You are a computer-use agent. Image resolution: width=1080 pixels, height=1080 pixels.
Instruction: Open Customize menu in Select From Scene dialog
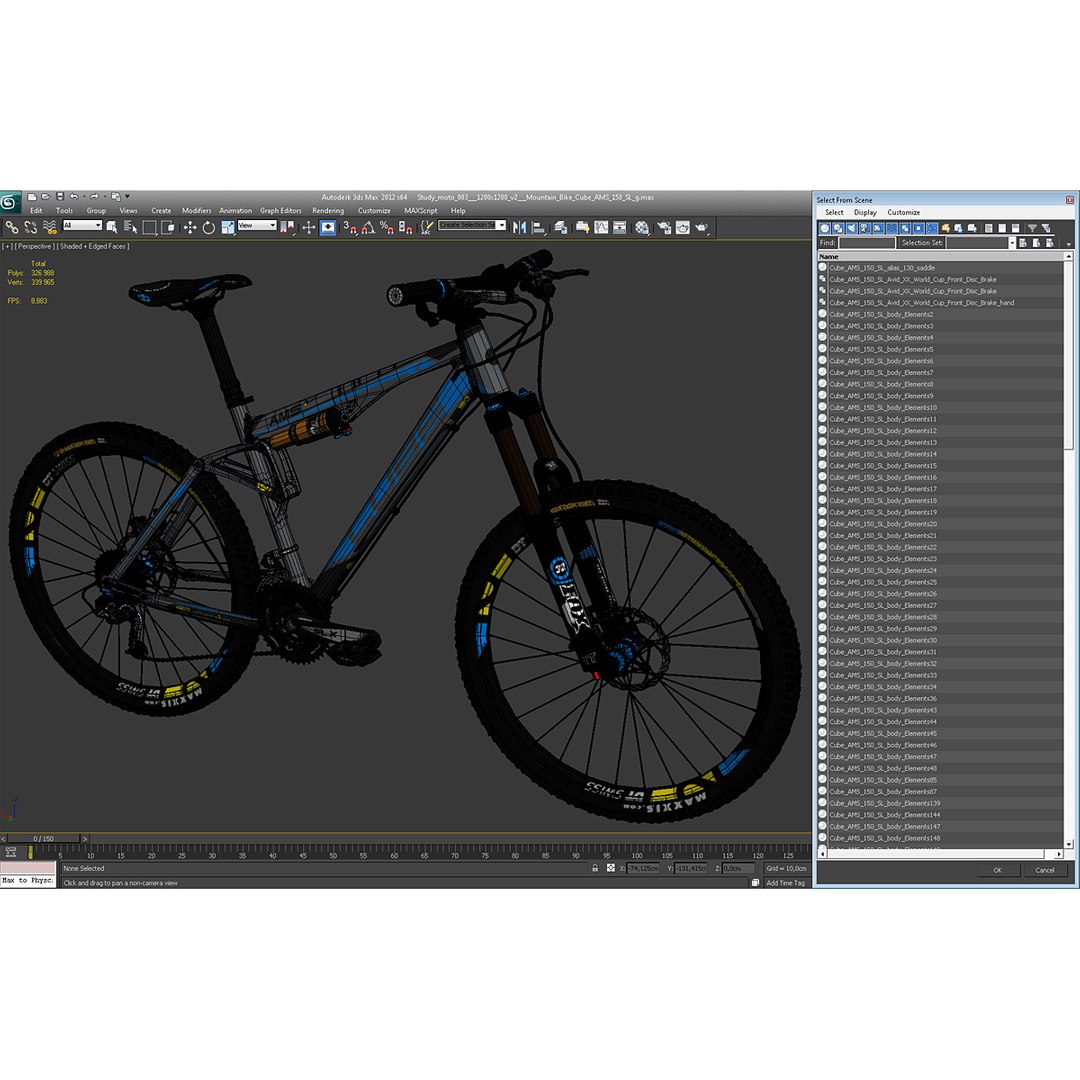[903, 212]
